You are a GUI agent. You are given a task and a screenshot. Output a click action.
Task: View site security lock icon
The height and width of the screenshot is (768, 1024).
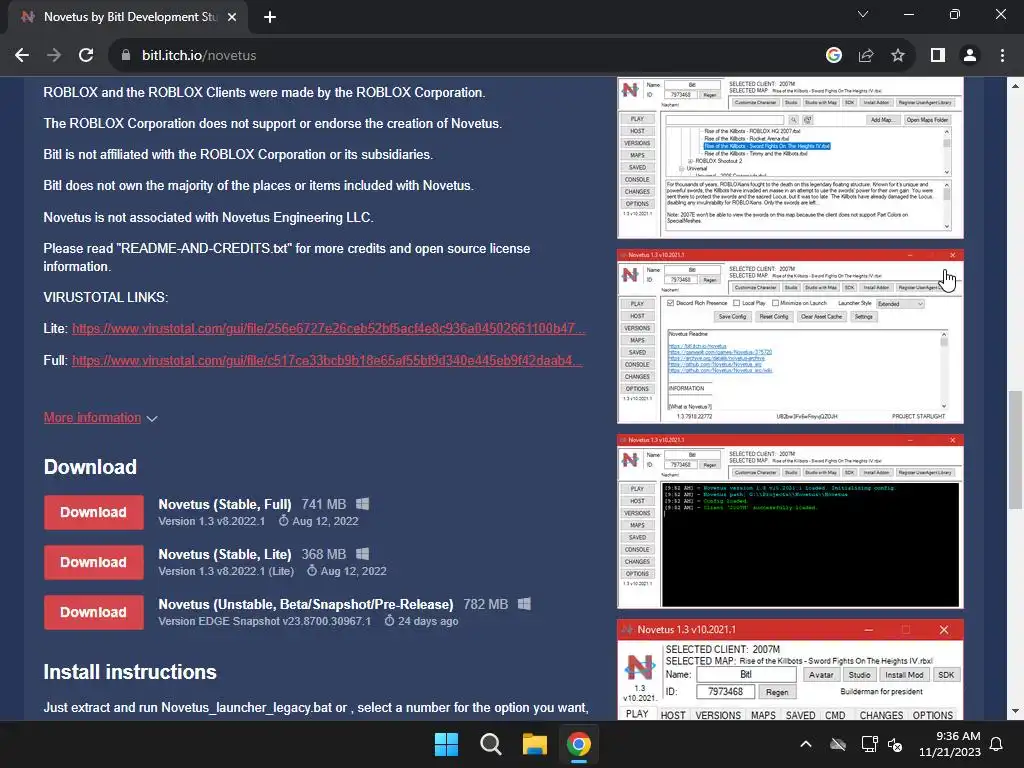(125, 56)
